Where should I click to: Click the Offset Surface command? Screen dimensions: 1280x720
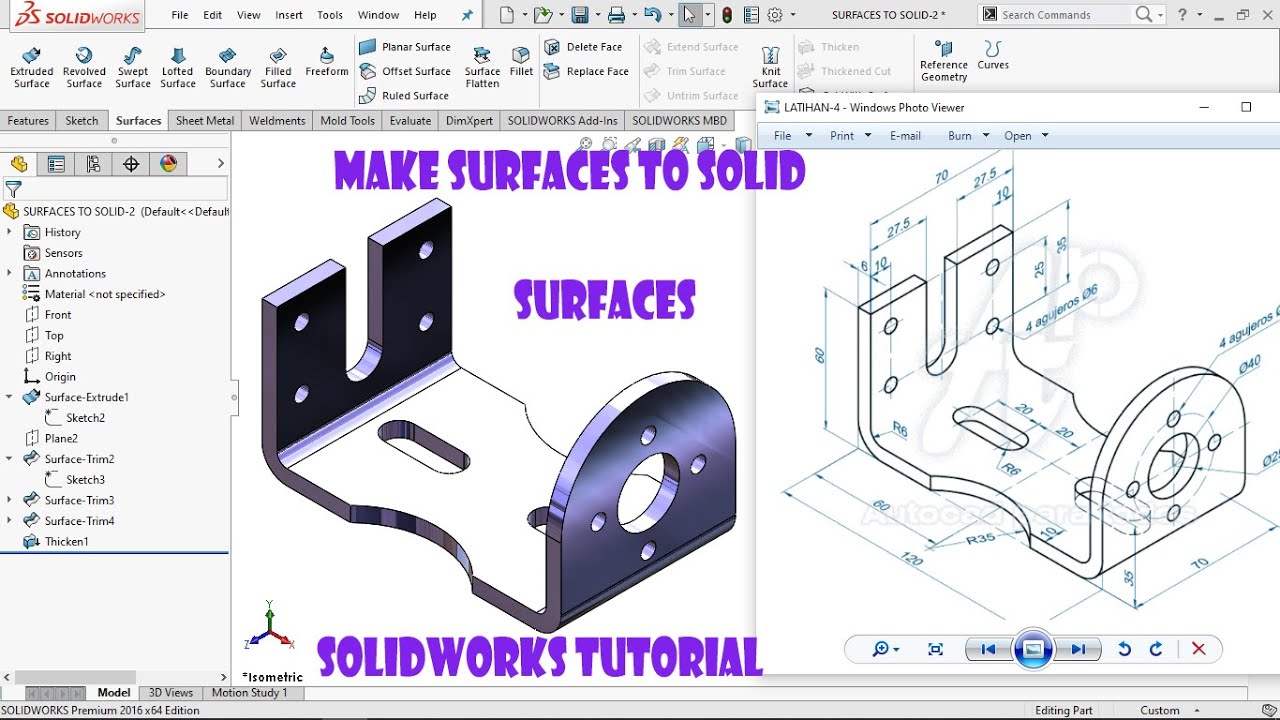[x=405, y=71]
